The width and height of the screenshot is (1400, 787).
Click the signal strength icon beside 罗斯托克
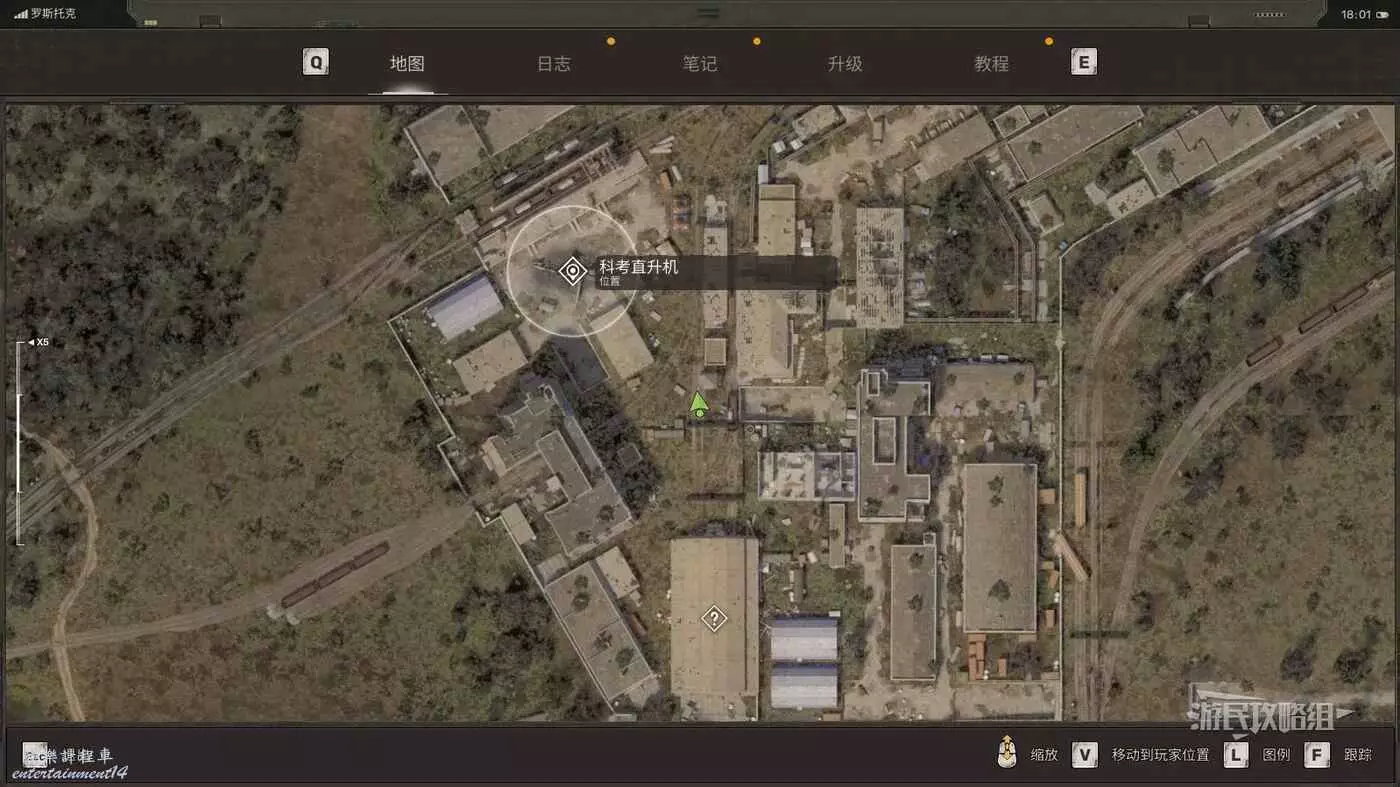click(20, 14)
